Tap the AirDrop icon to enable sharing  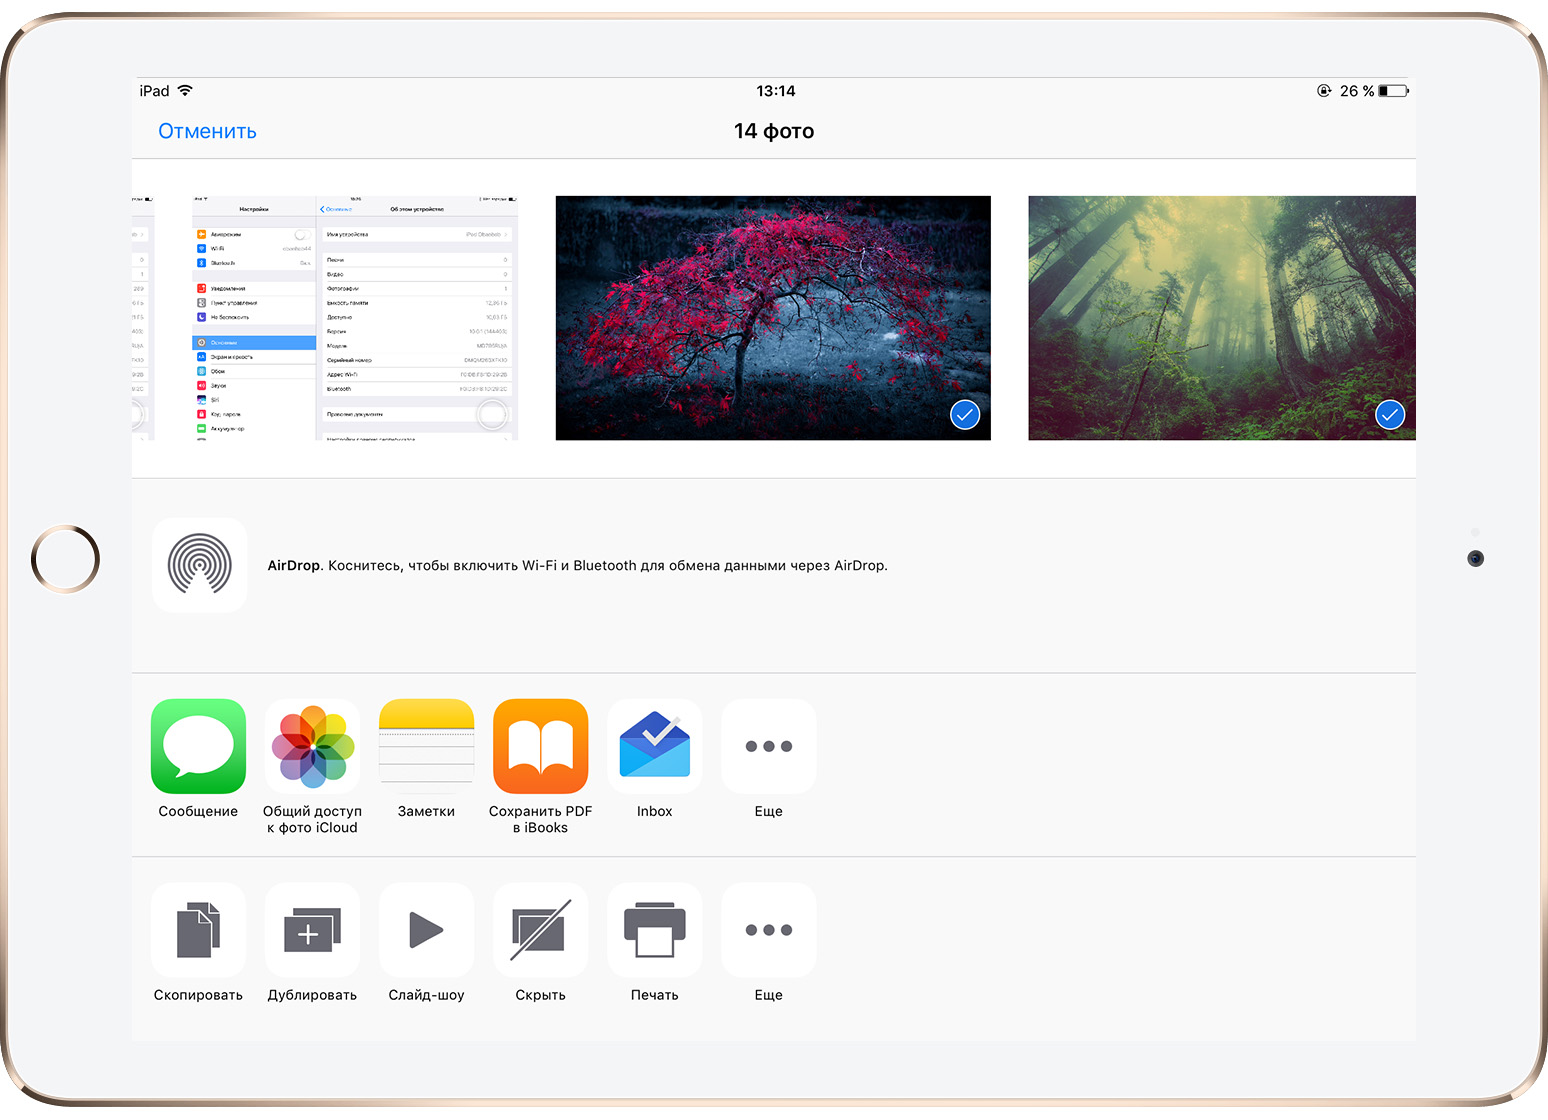tap(199, 565)
